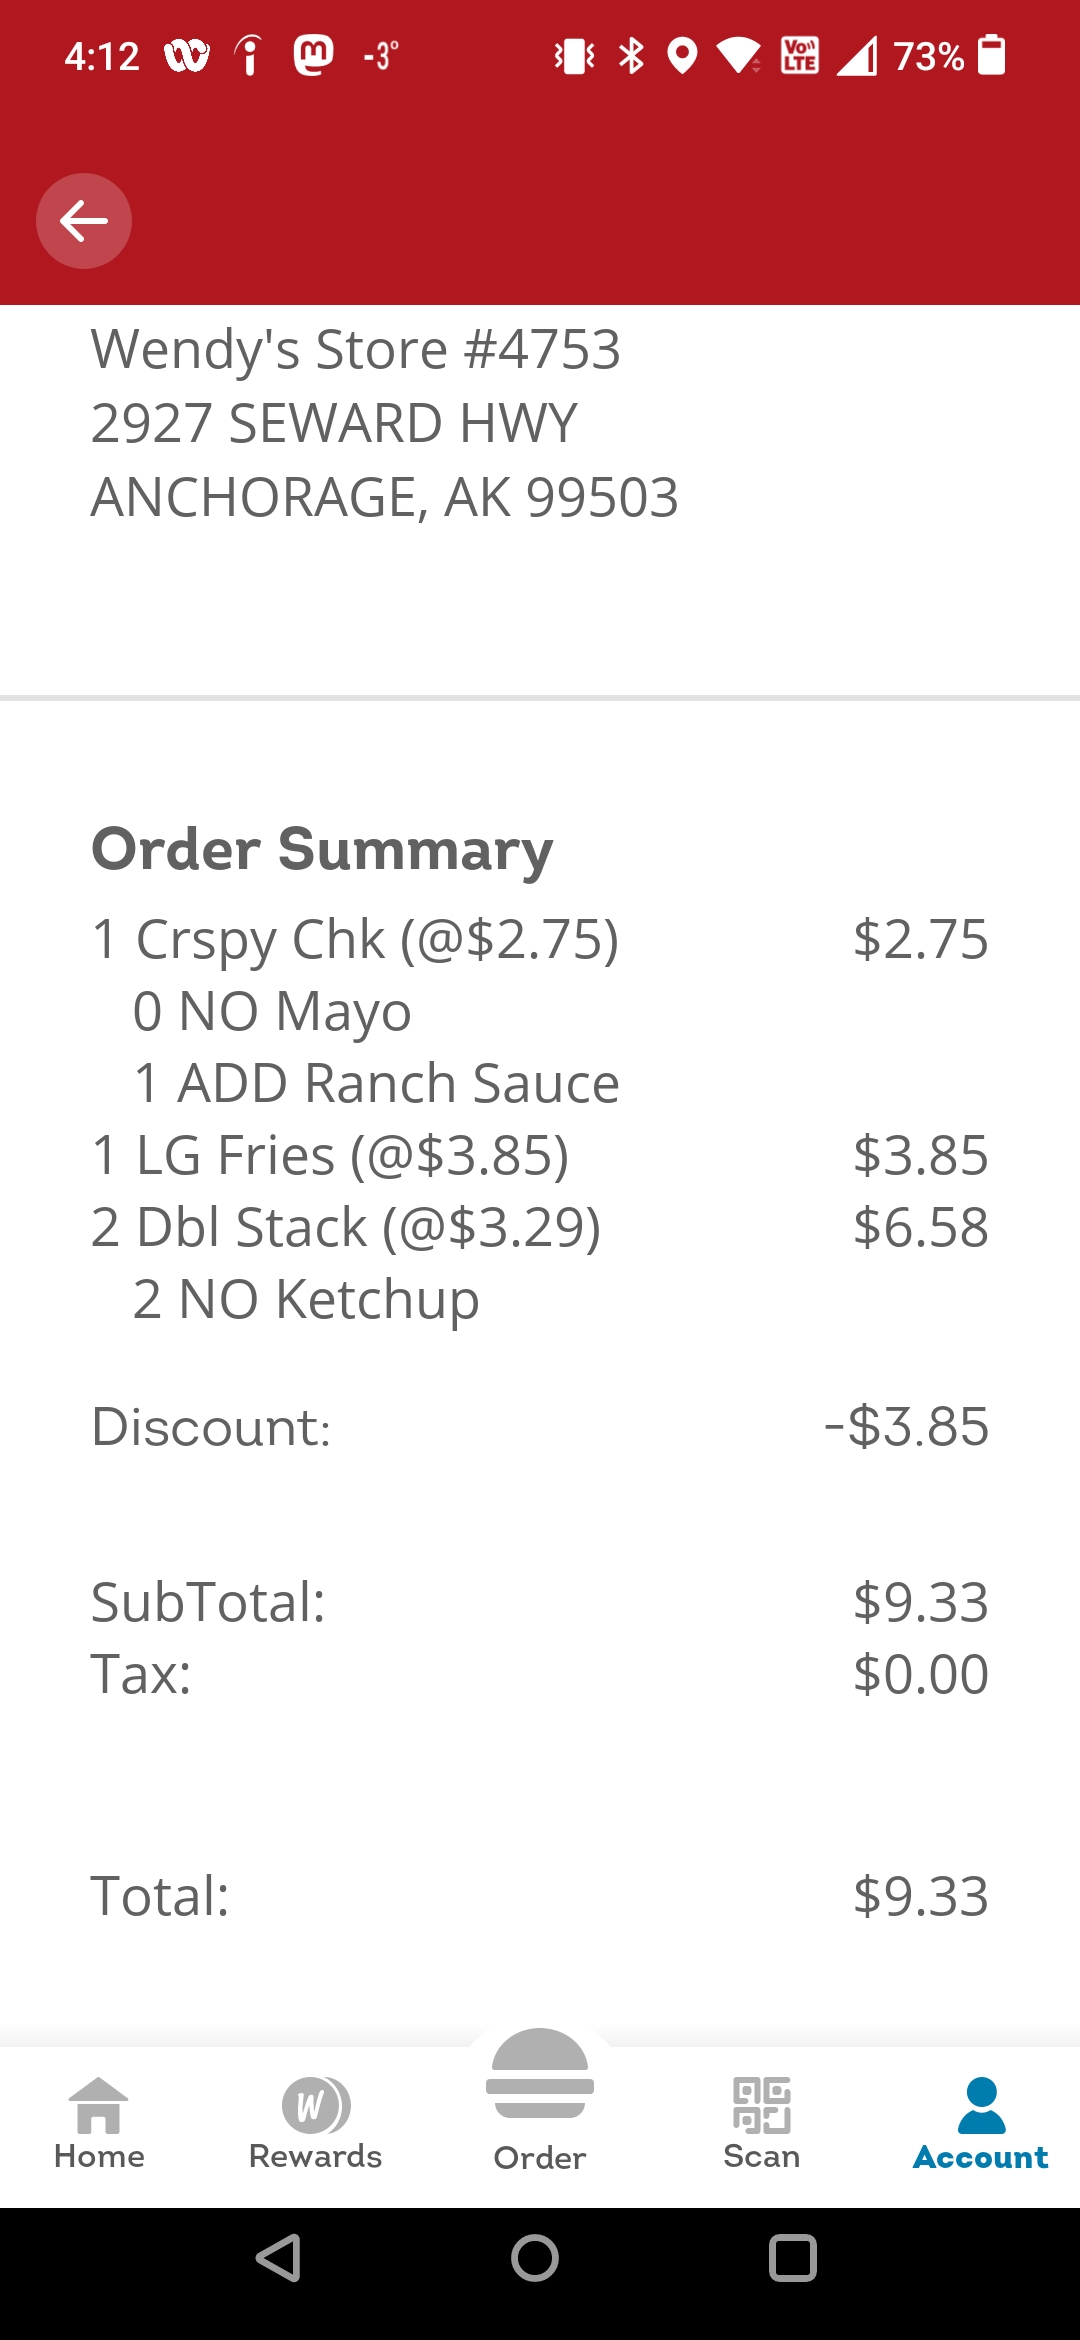Tap the back arrow button
1080x2340 pixels.
(x=84, y=221)
